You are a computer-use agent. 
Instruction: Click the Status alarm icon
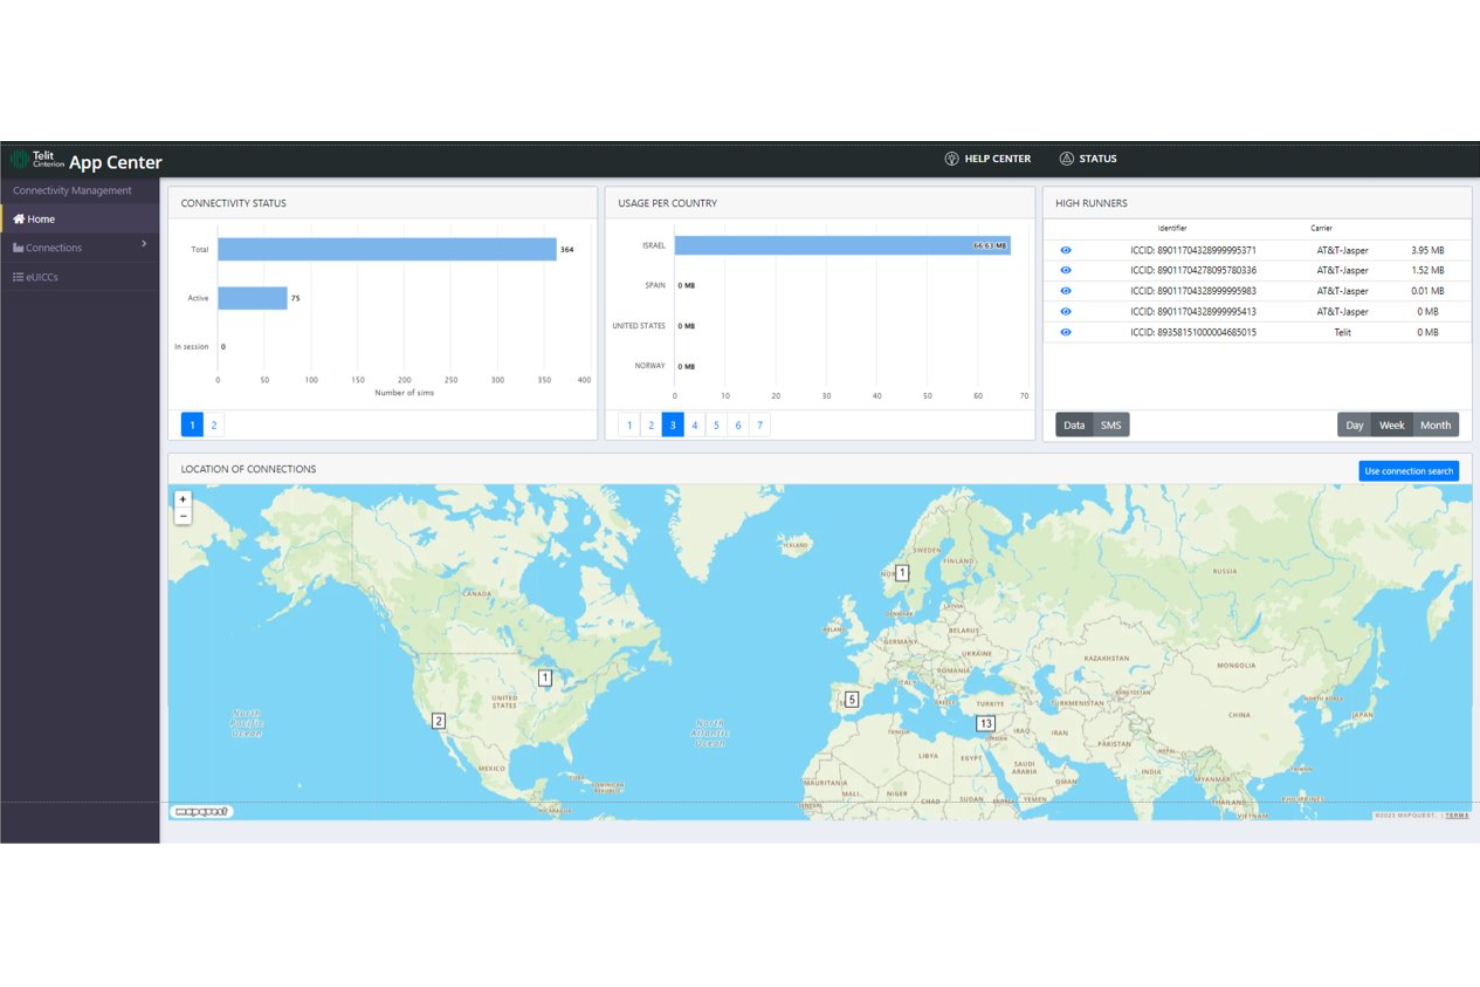point(1066,158)
